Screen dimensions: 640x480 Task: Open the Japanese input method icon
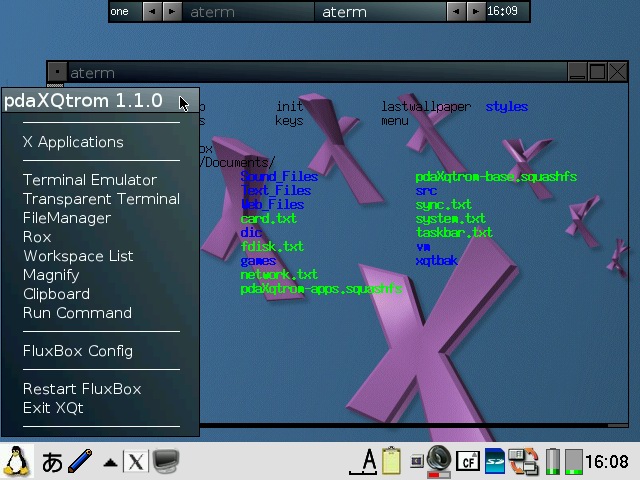click(x=52, y=461)
